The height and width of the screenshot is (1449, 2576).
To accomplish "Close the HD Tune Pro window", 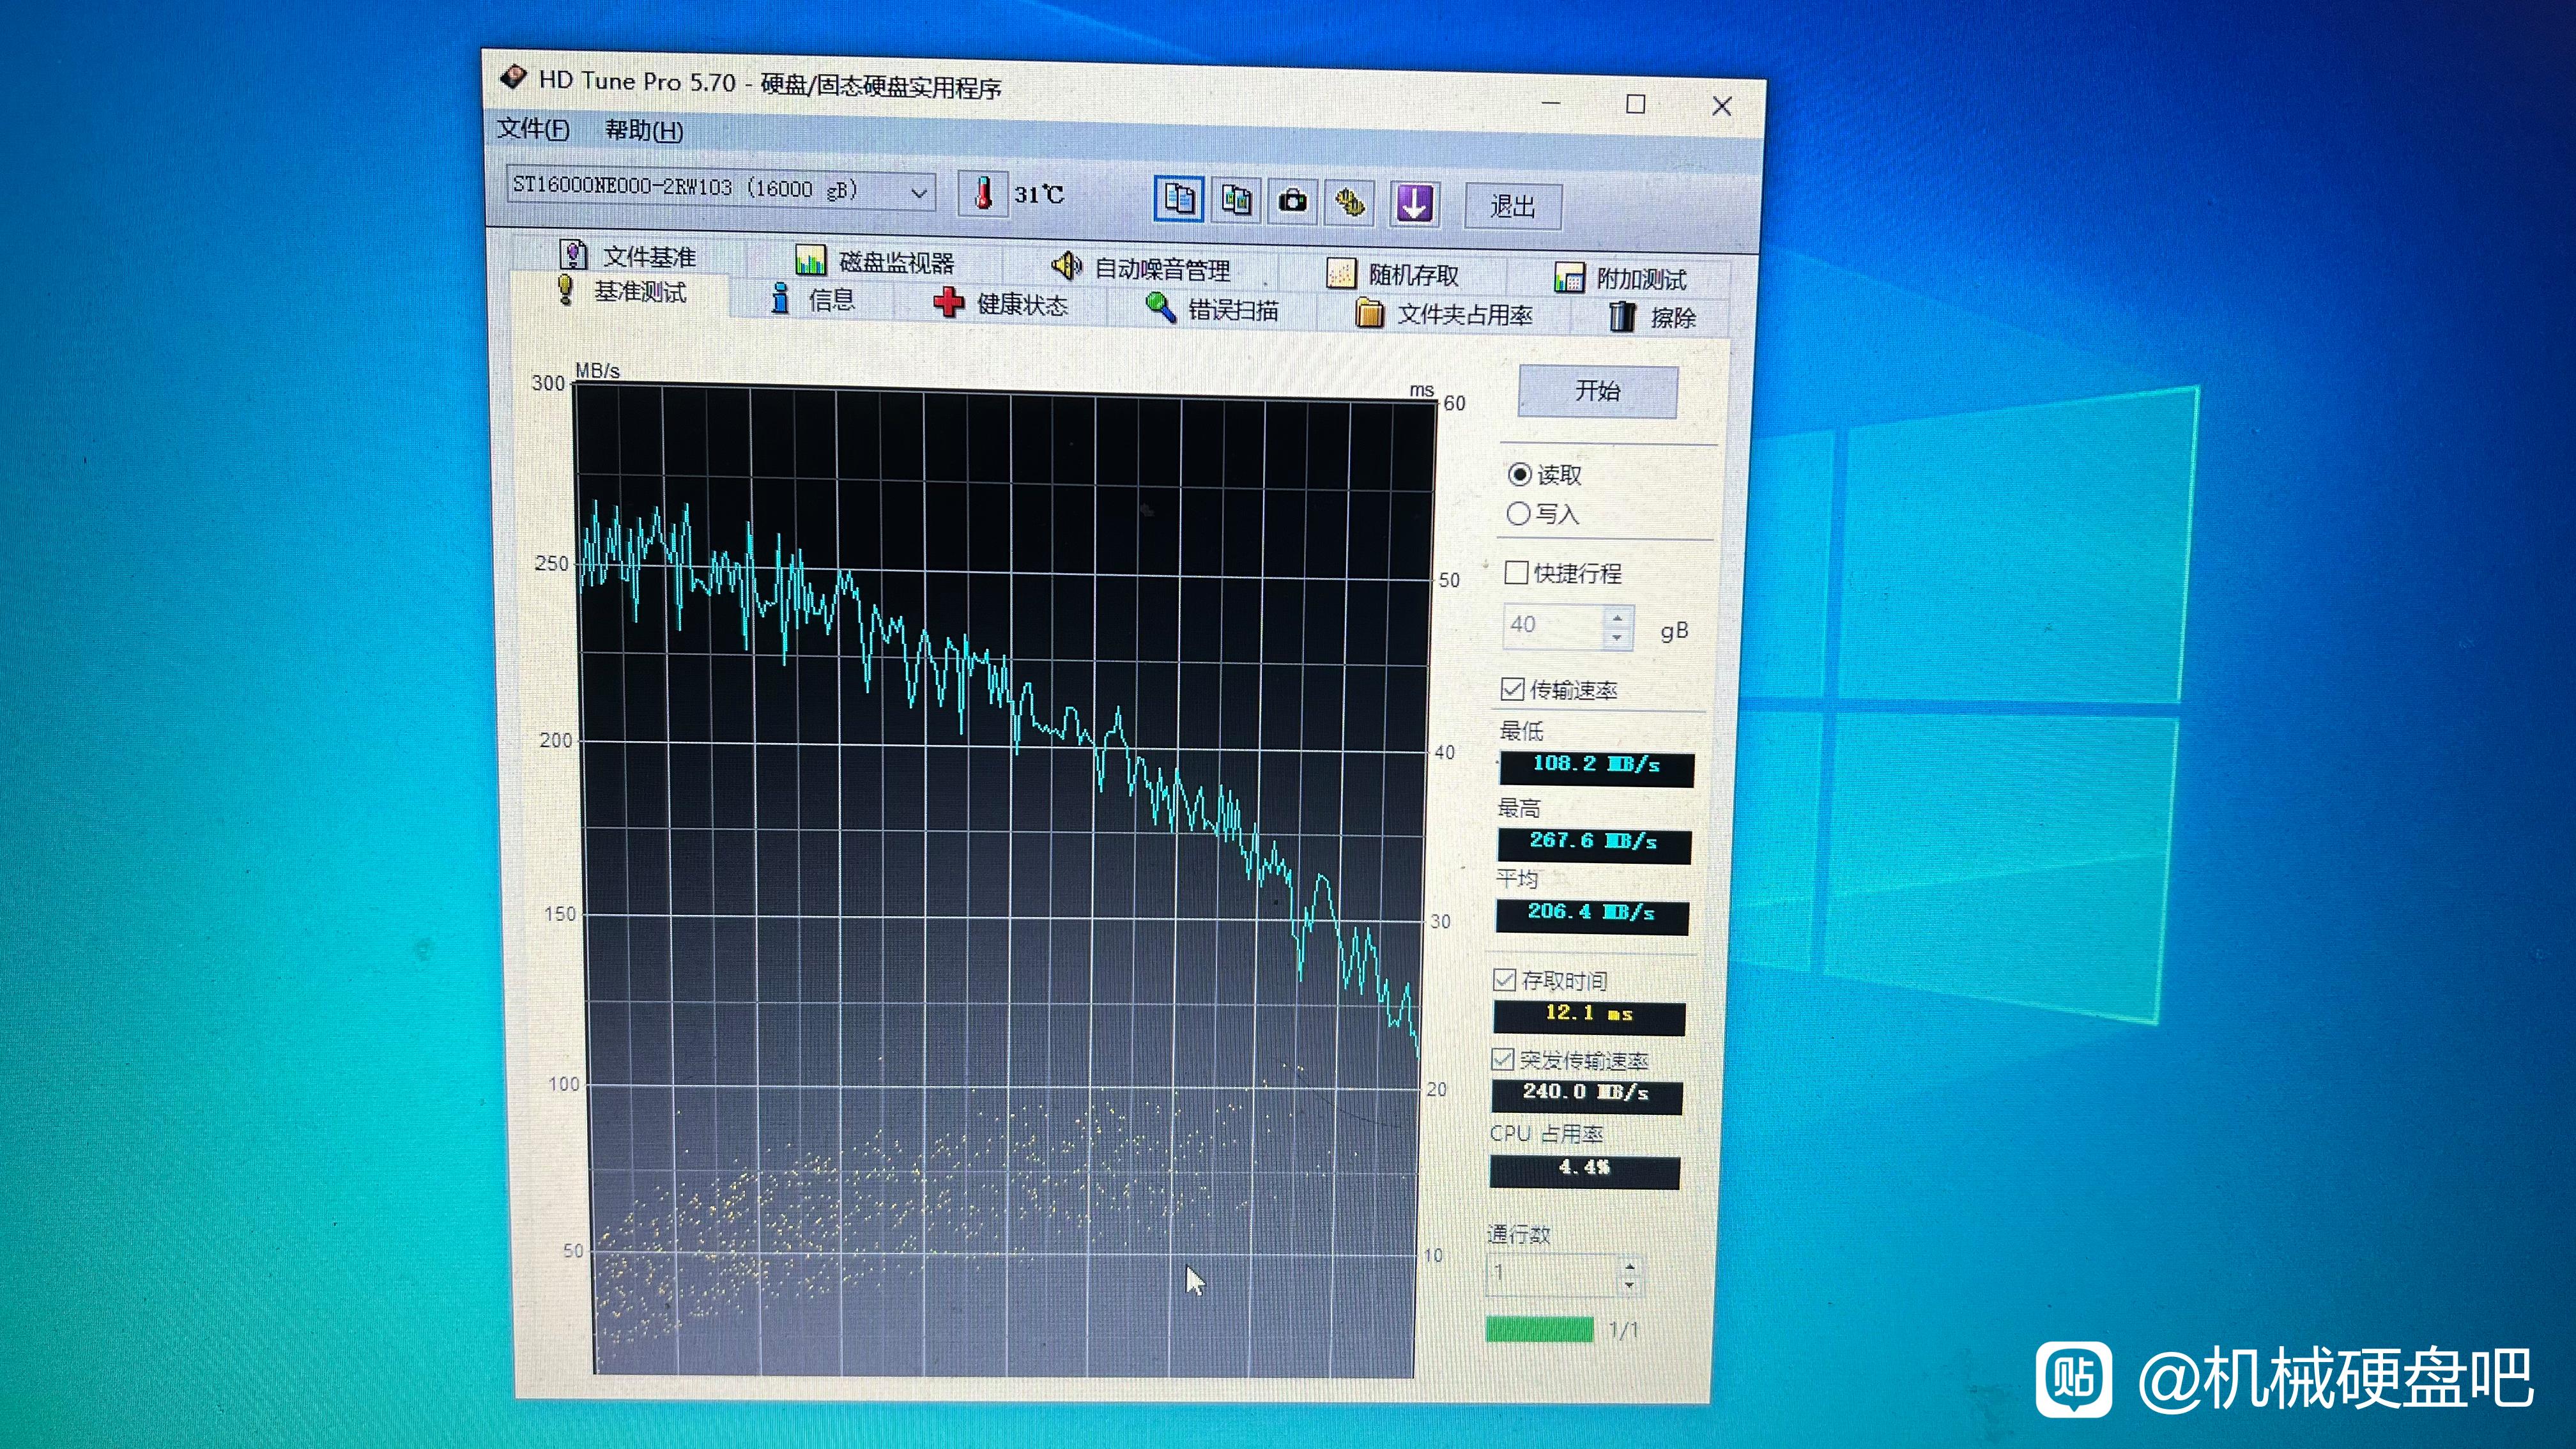I will click(x=1722, y=106).
